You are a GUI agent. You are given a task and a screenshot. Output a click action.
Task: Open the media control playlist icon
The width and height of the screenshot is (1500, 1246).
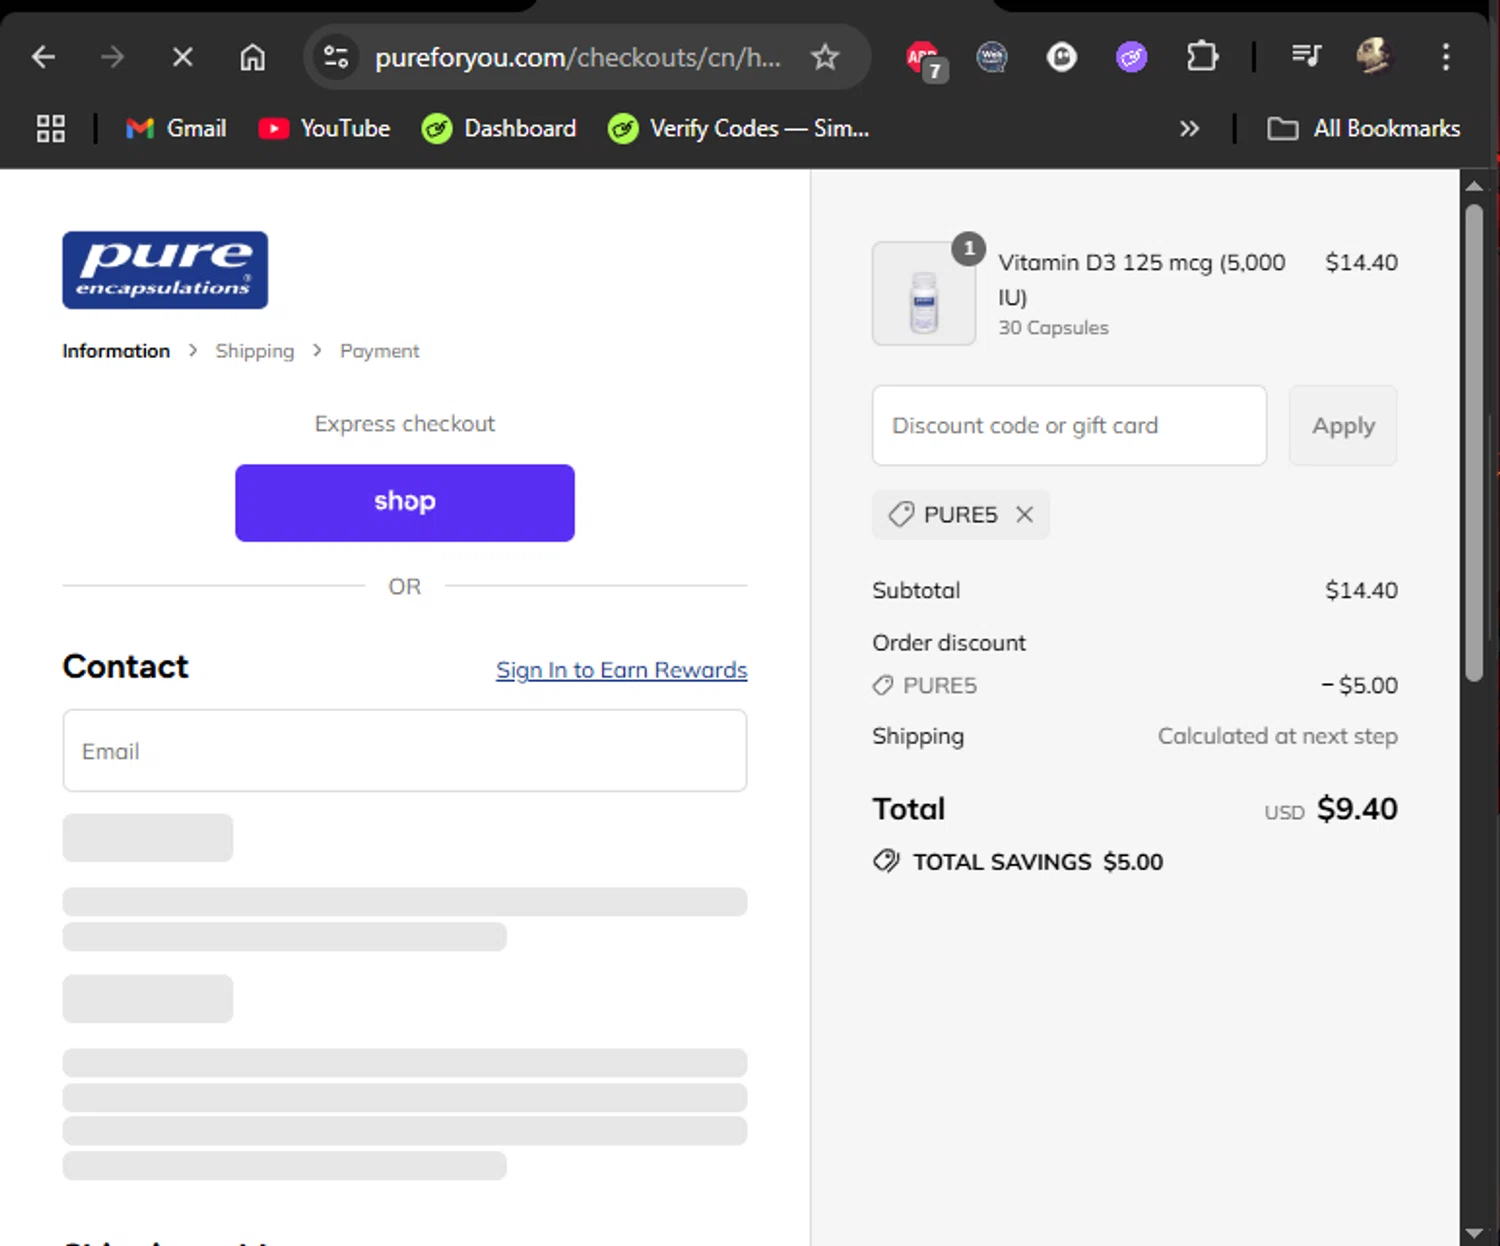tap(1306, 56)
